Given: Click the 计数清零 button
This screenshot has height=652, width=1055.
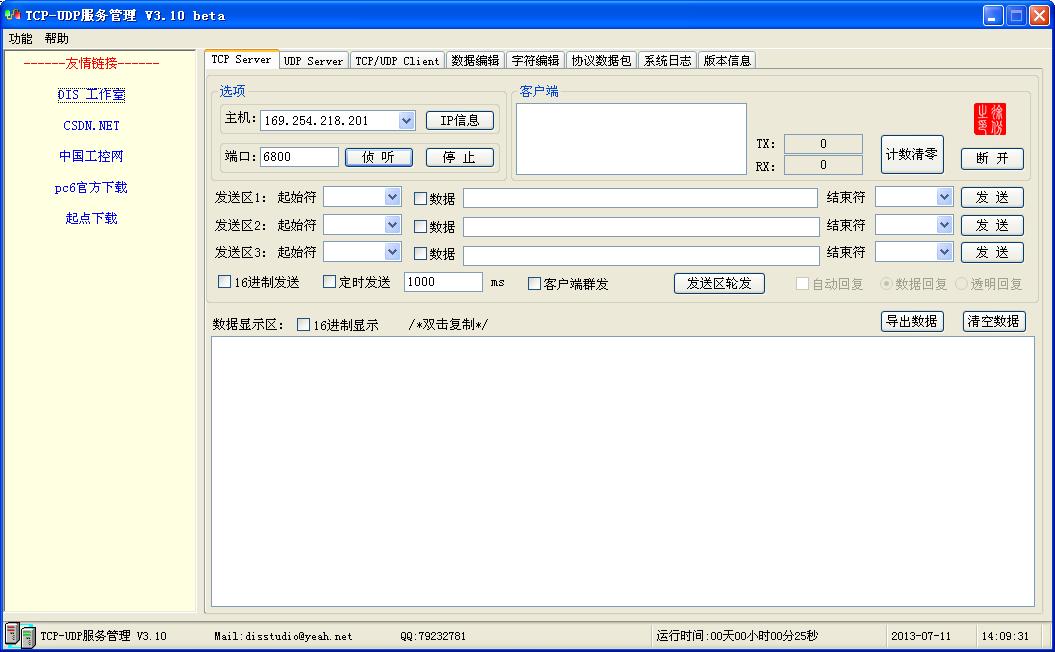Looking at the screenshot, I should tap(912, 154).
